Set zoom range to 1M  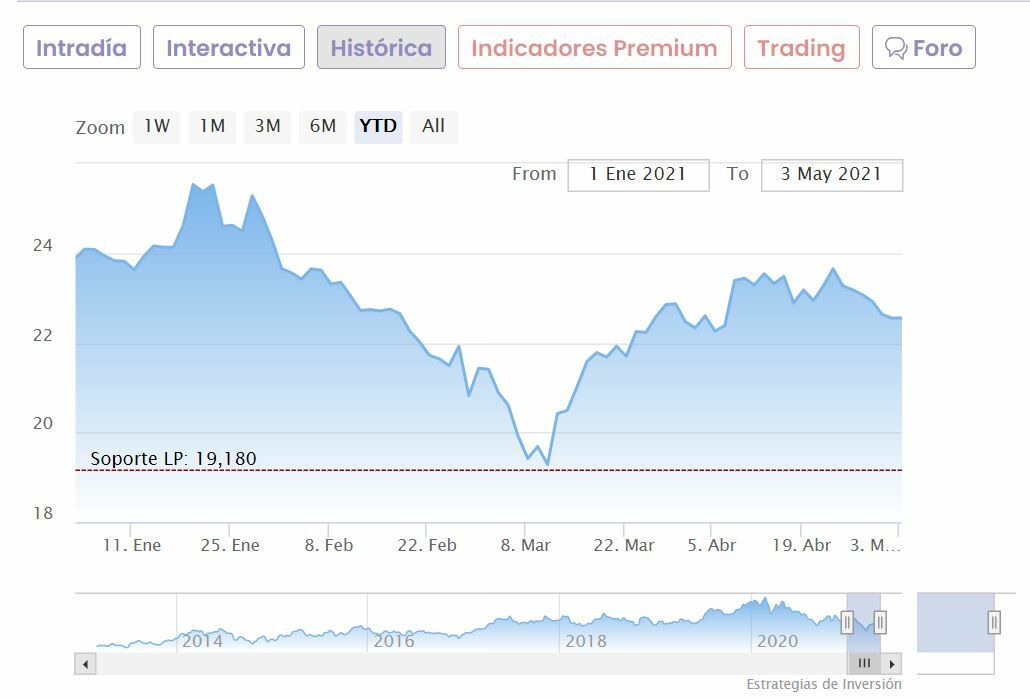pyautogui.click(x=212, y=126)
